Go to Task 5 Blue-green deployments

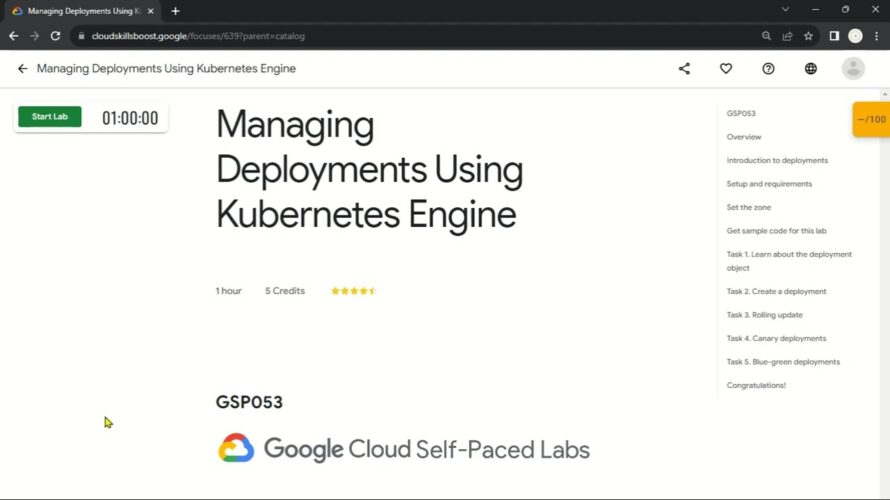click(783, 362)
